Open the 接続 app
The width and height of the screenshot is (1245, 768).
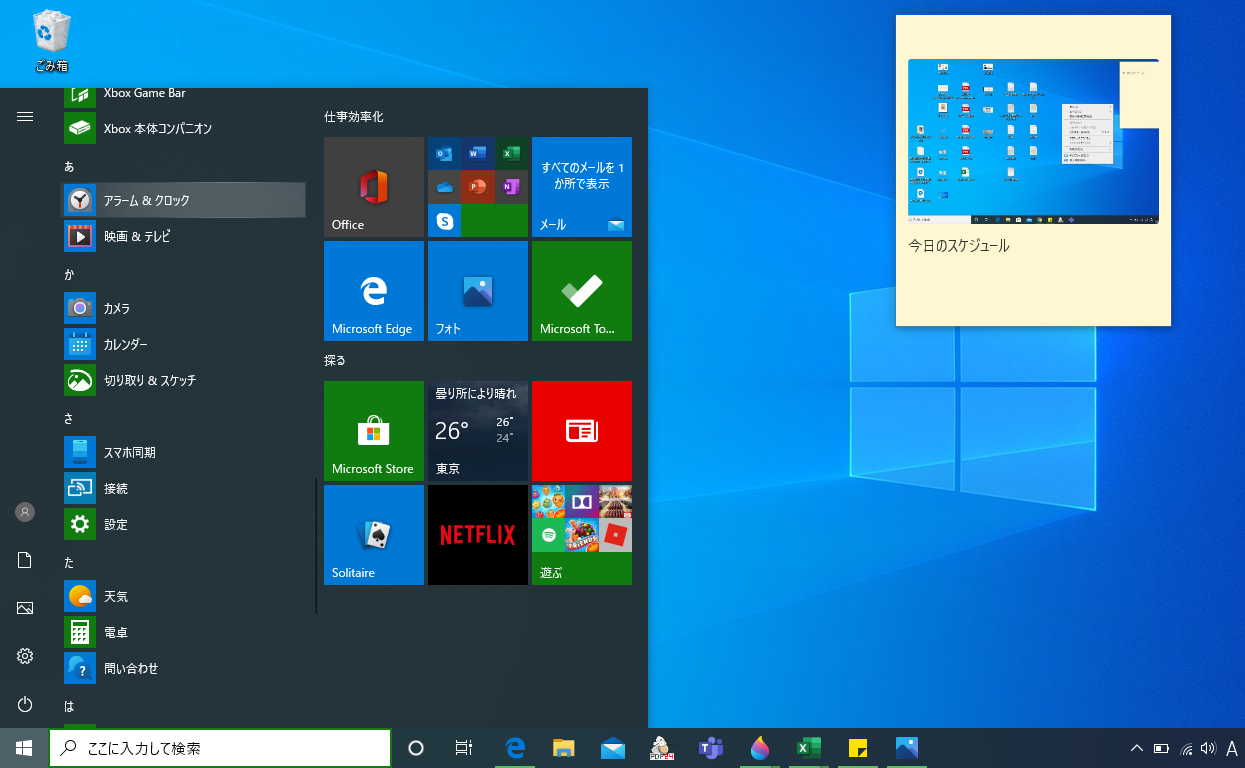[x=184, y=488]
